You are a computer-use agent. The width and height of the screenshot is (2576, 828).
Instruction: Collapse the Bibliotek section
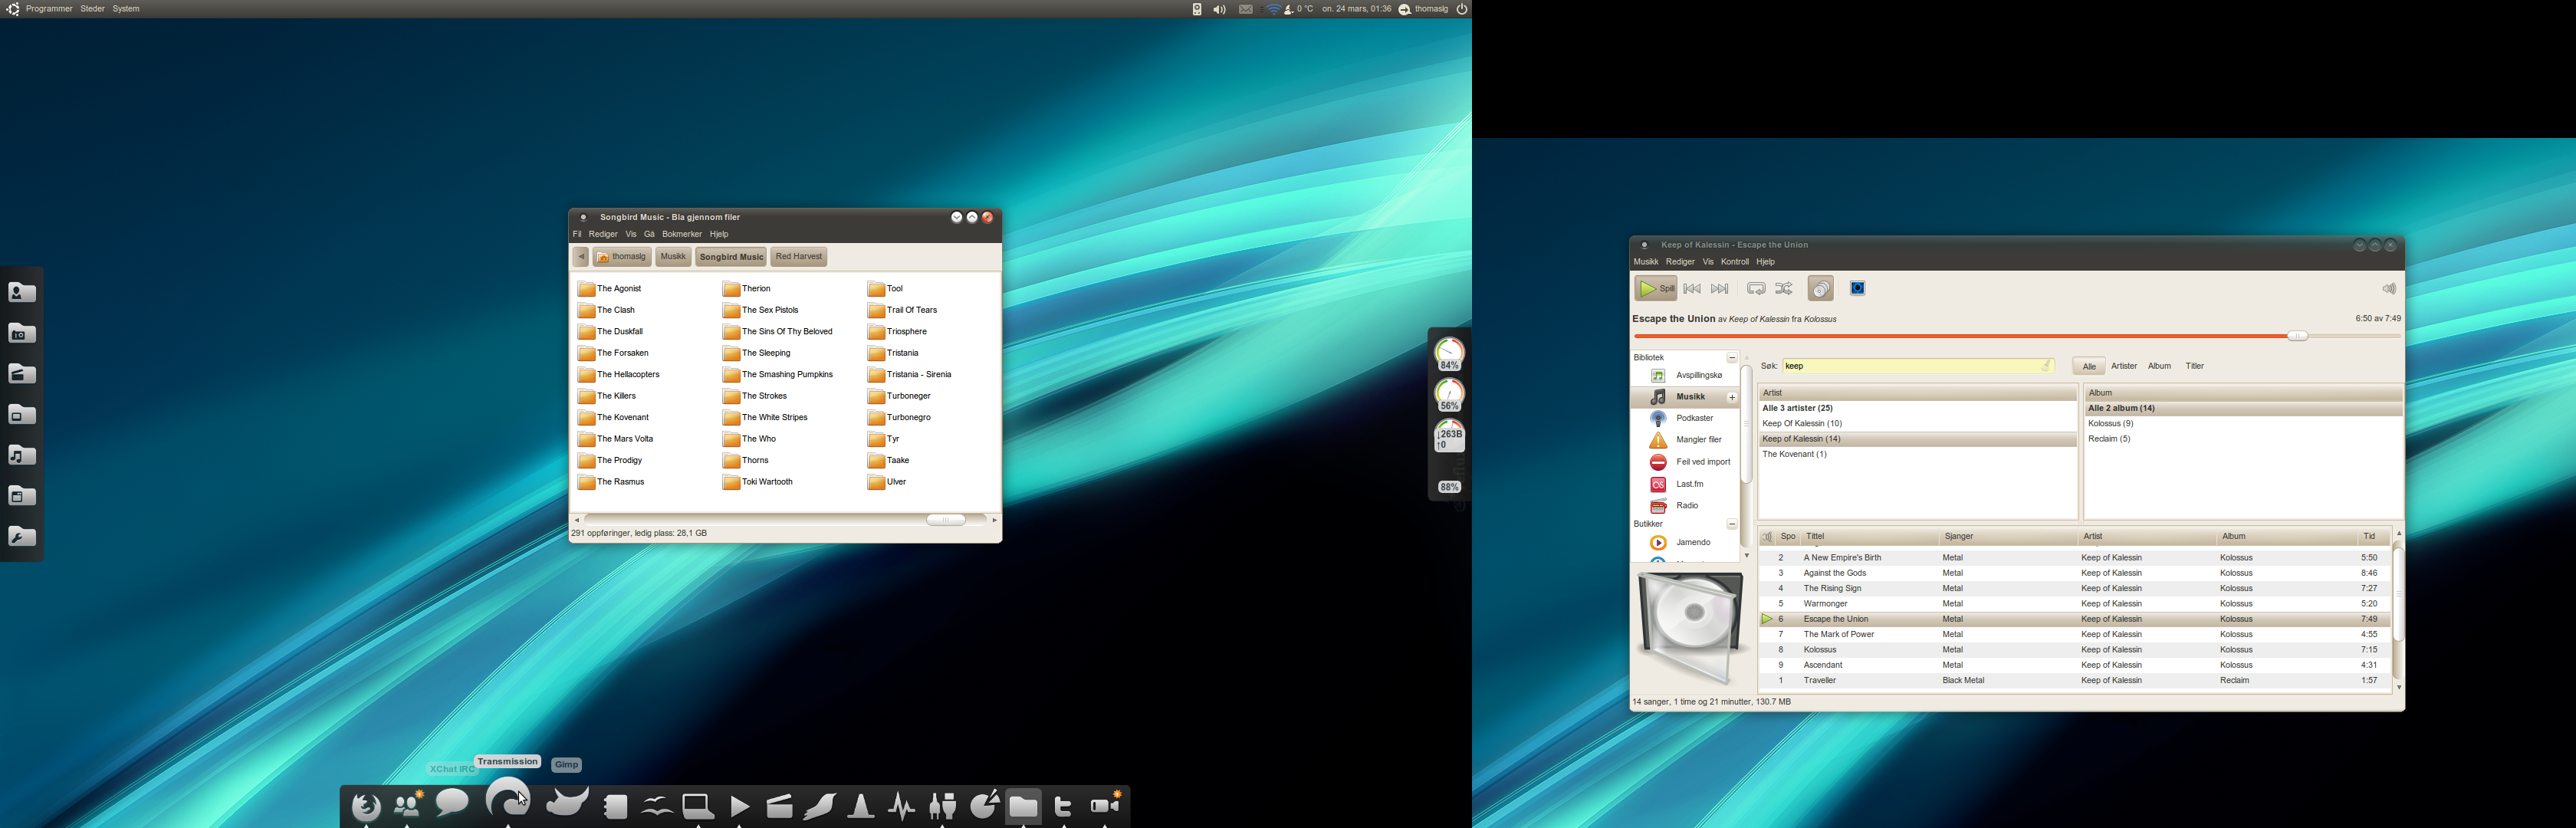click(1732, 358)
